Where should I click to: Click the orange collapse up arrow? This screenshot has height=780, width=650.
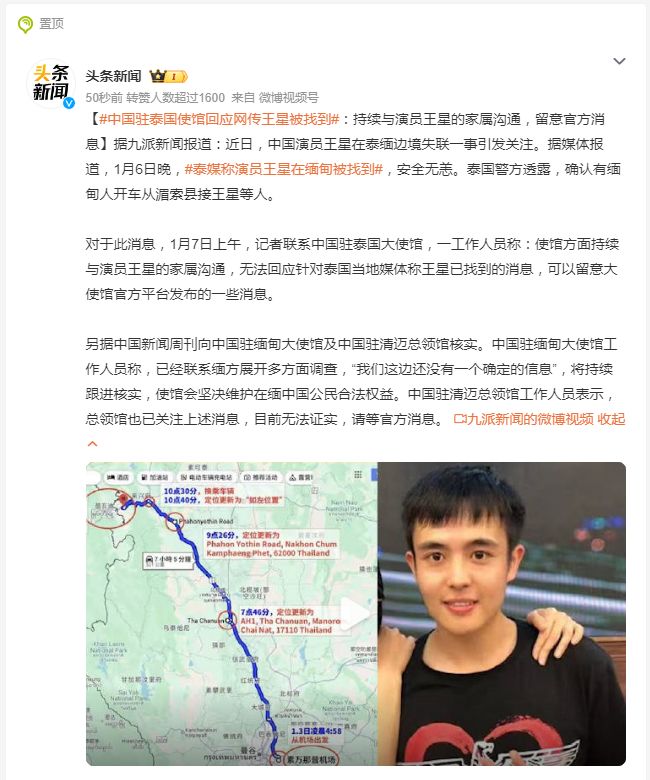93,444
